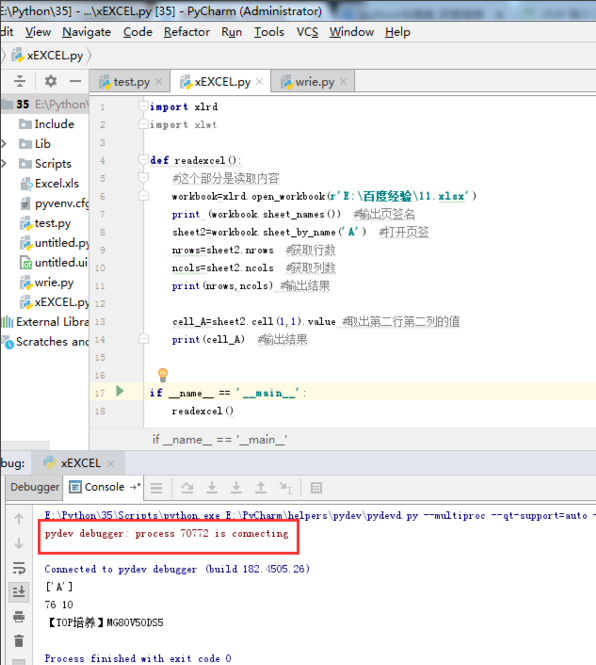The width and height of the screenshot is (596, 665).
Task: Switch to the Console tab
Action: [97, 487]
